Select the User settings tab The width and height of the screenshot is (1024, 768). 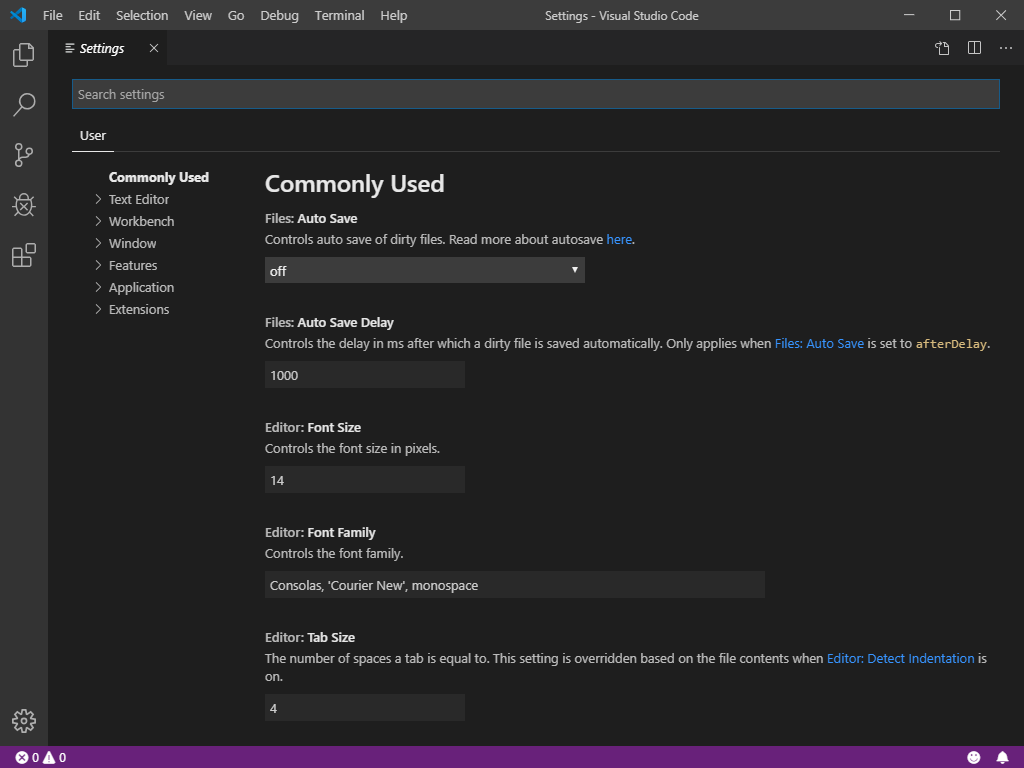click(x=93, y=136)
